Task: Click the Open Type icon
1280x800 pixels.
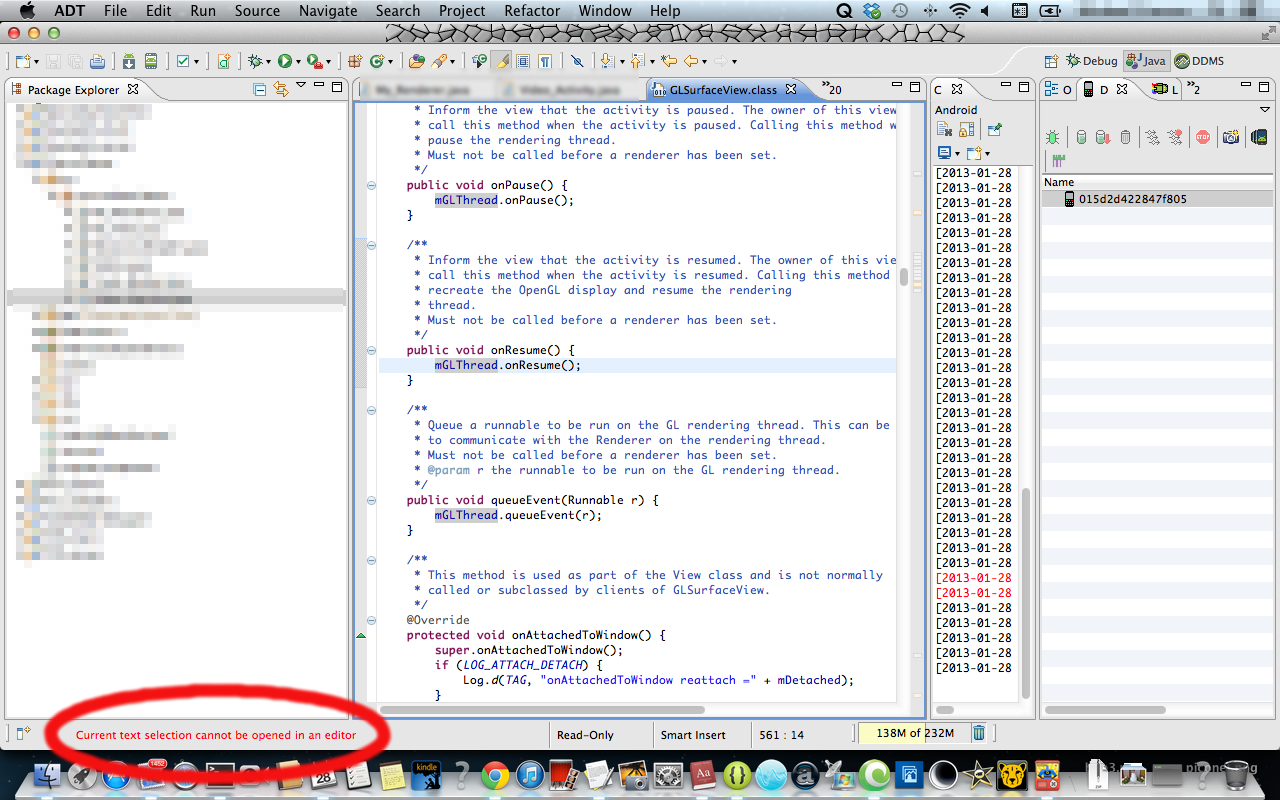Action: coord(417,61)
